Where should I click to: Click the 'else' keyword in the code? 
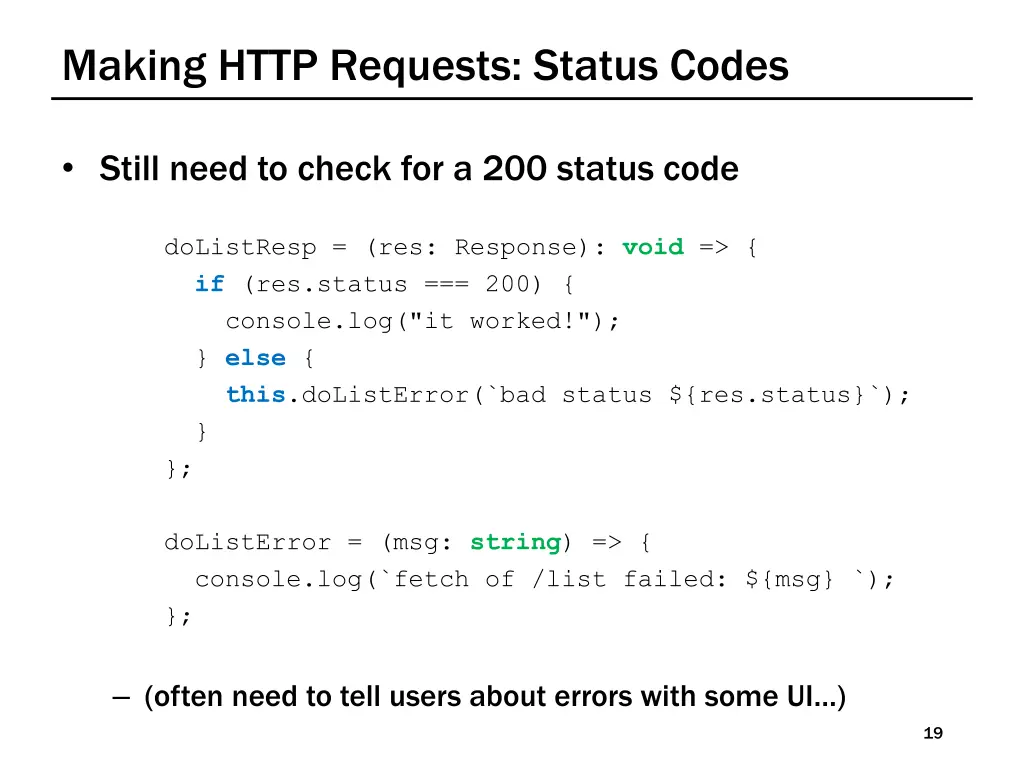pyautogui.click(x=255, y=358)
